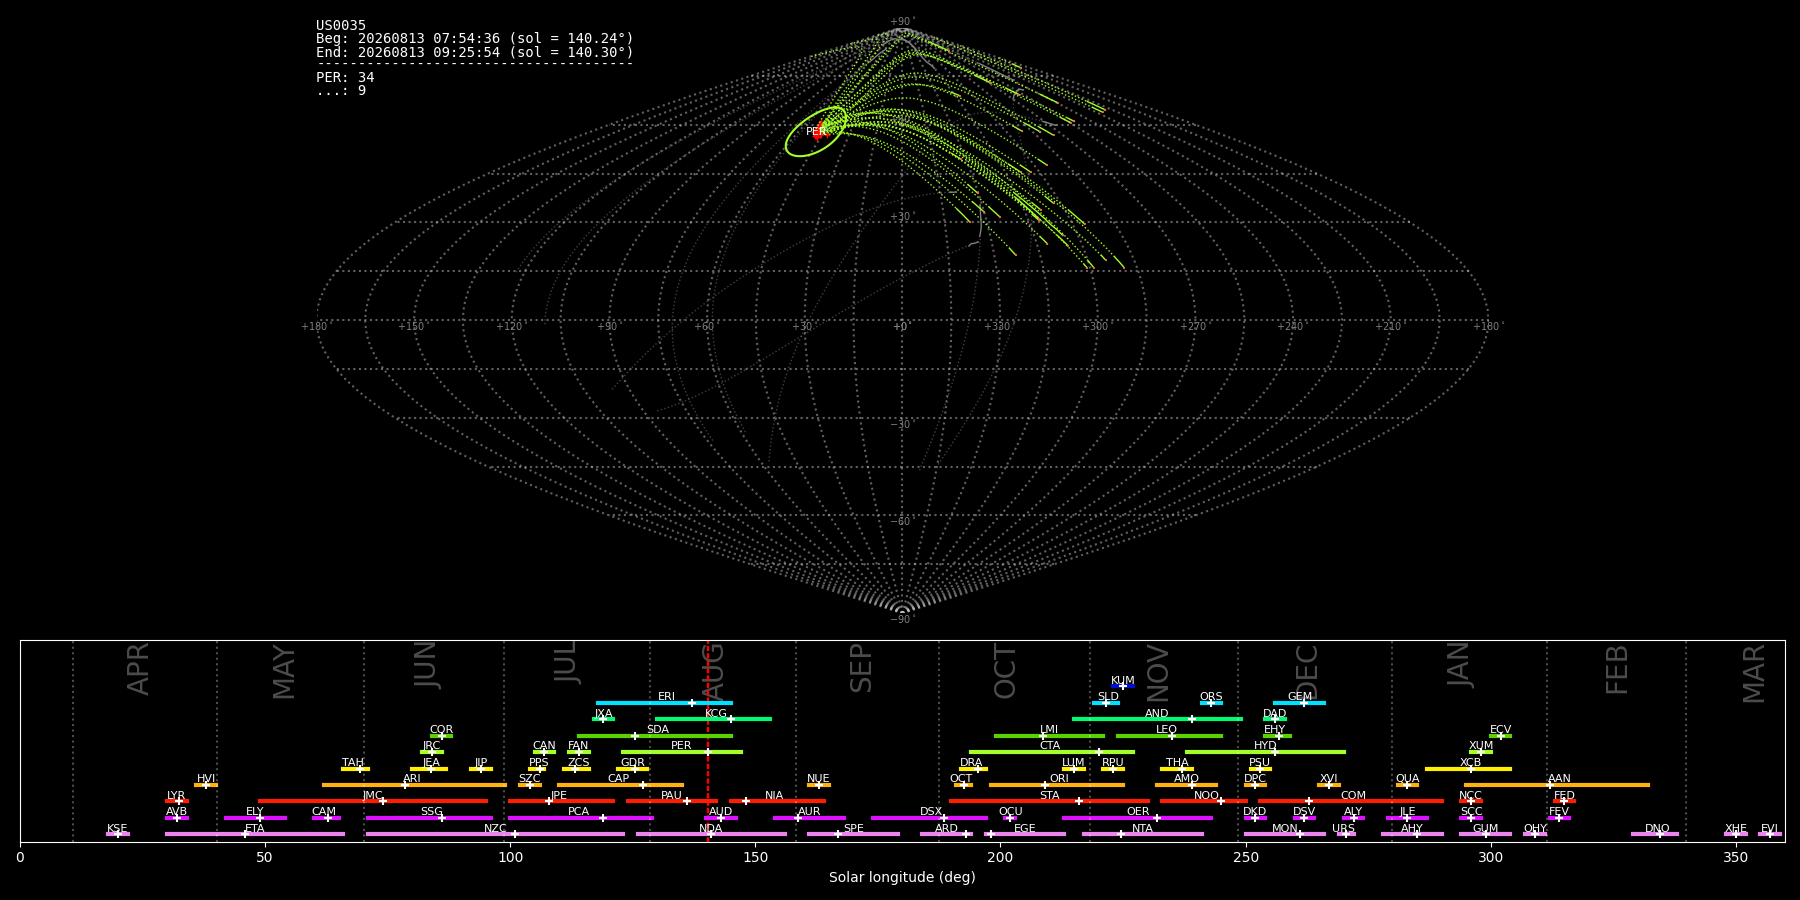Select the GEM shower bar
This screenshot has width=1800, height=900.
1299,703
